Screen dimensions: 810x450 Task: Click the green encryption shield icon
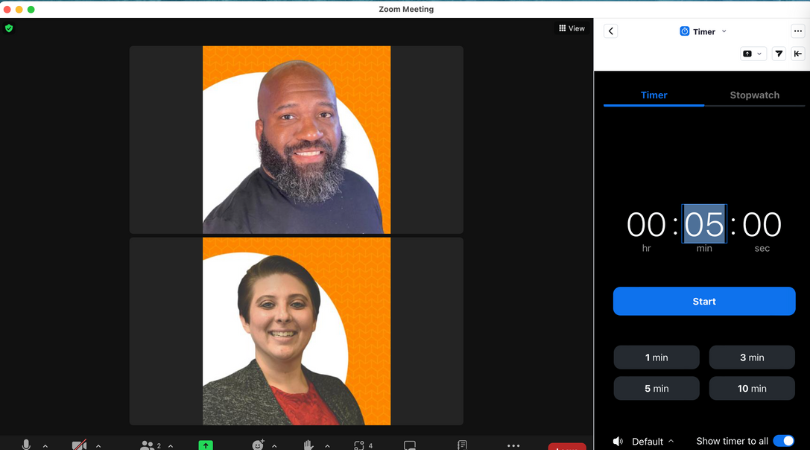pyautogui.click(x=9, y=28)
